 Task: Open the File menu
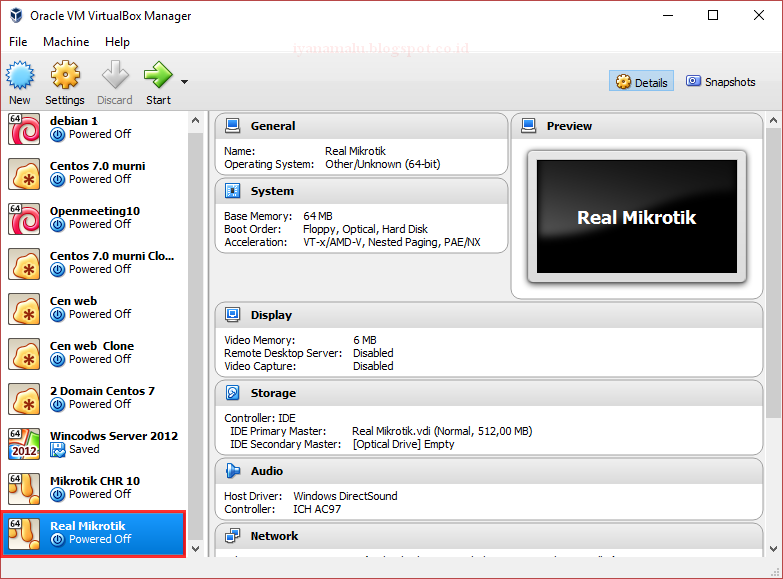[18, 42]
